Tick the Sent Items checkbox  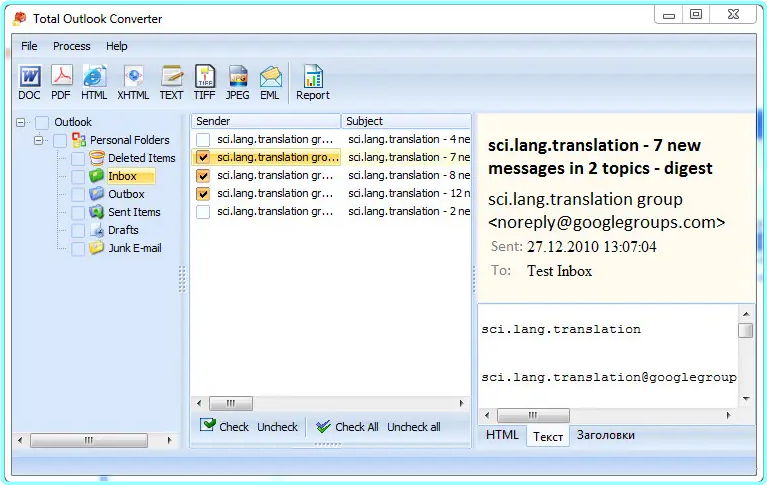pos(78,212)
